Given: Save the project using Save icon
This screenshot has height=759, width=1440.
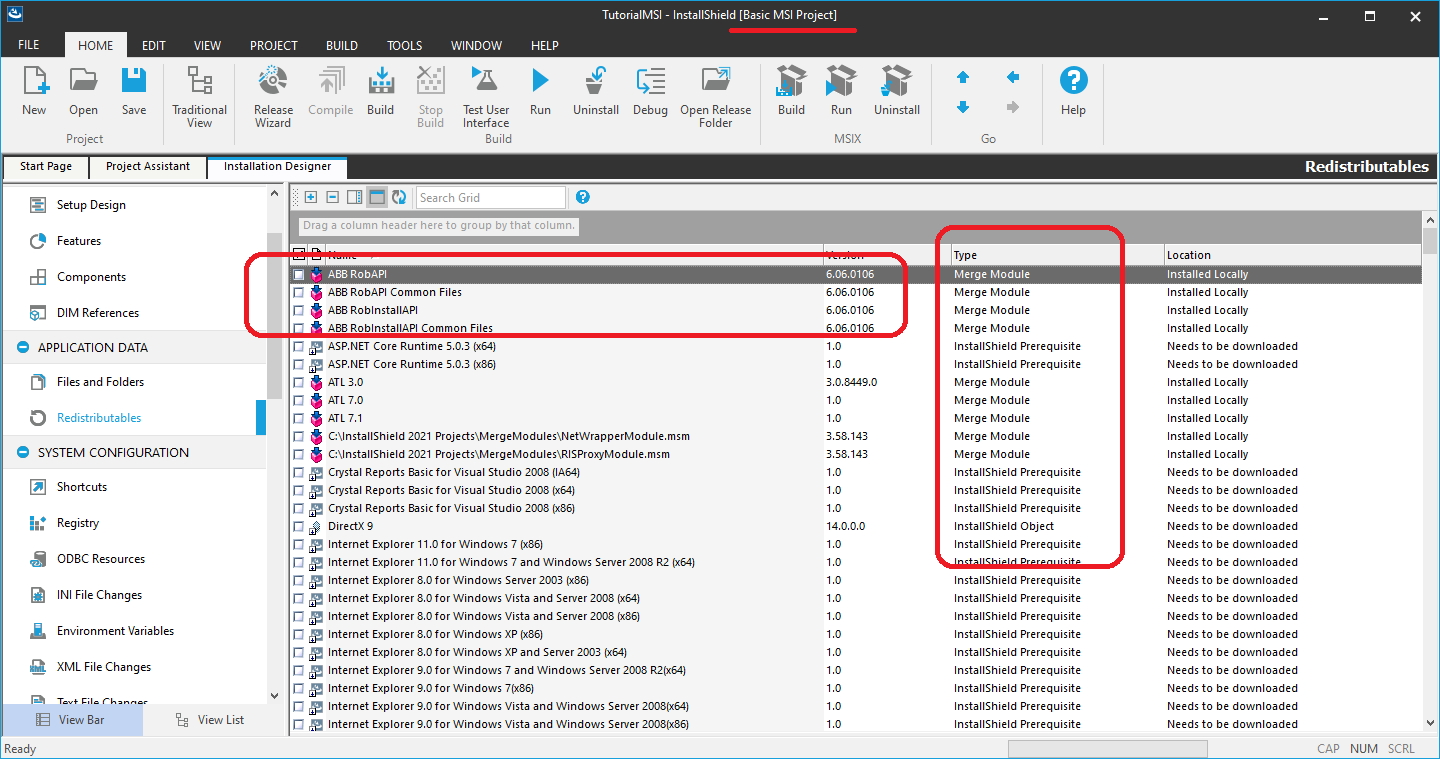Looking at the screenshot, I should click(x=134, y=92).
